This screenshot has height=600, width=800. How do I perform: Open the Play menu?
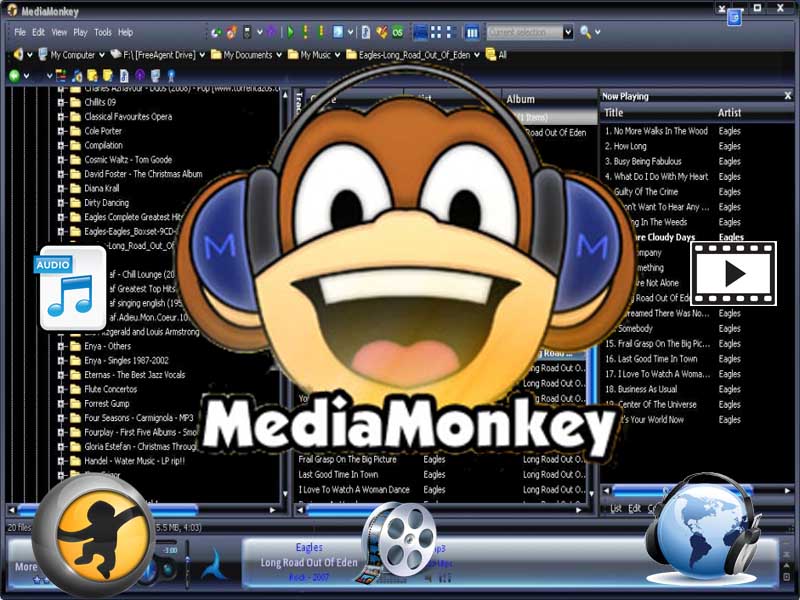pos(80,31)
